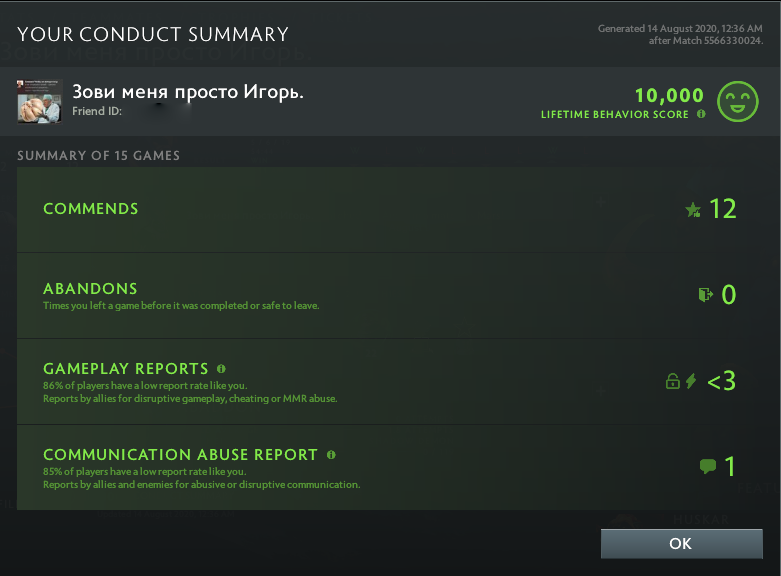
Task: Click the Gameplay Reports heading
Action: pyautogui.click(x=126, y=368)
